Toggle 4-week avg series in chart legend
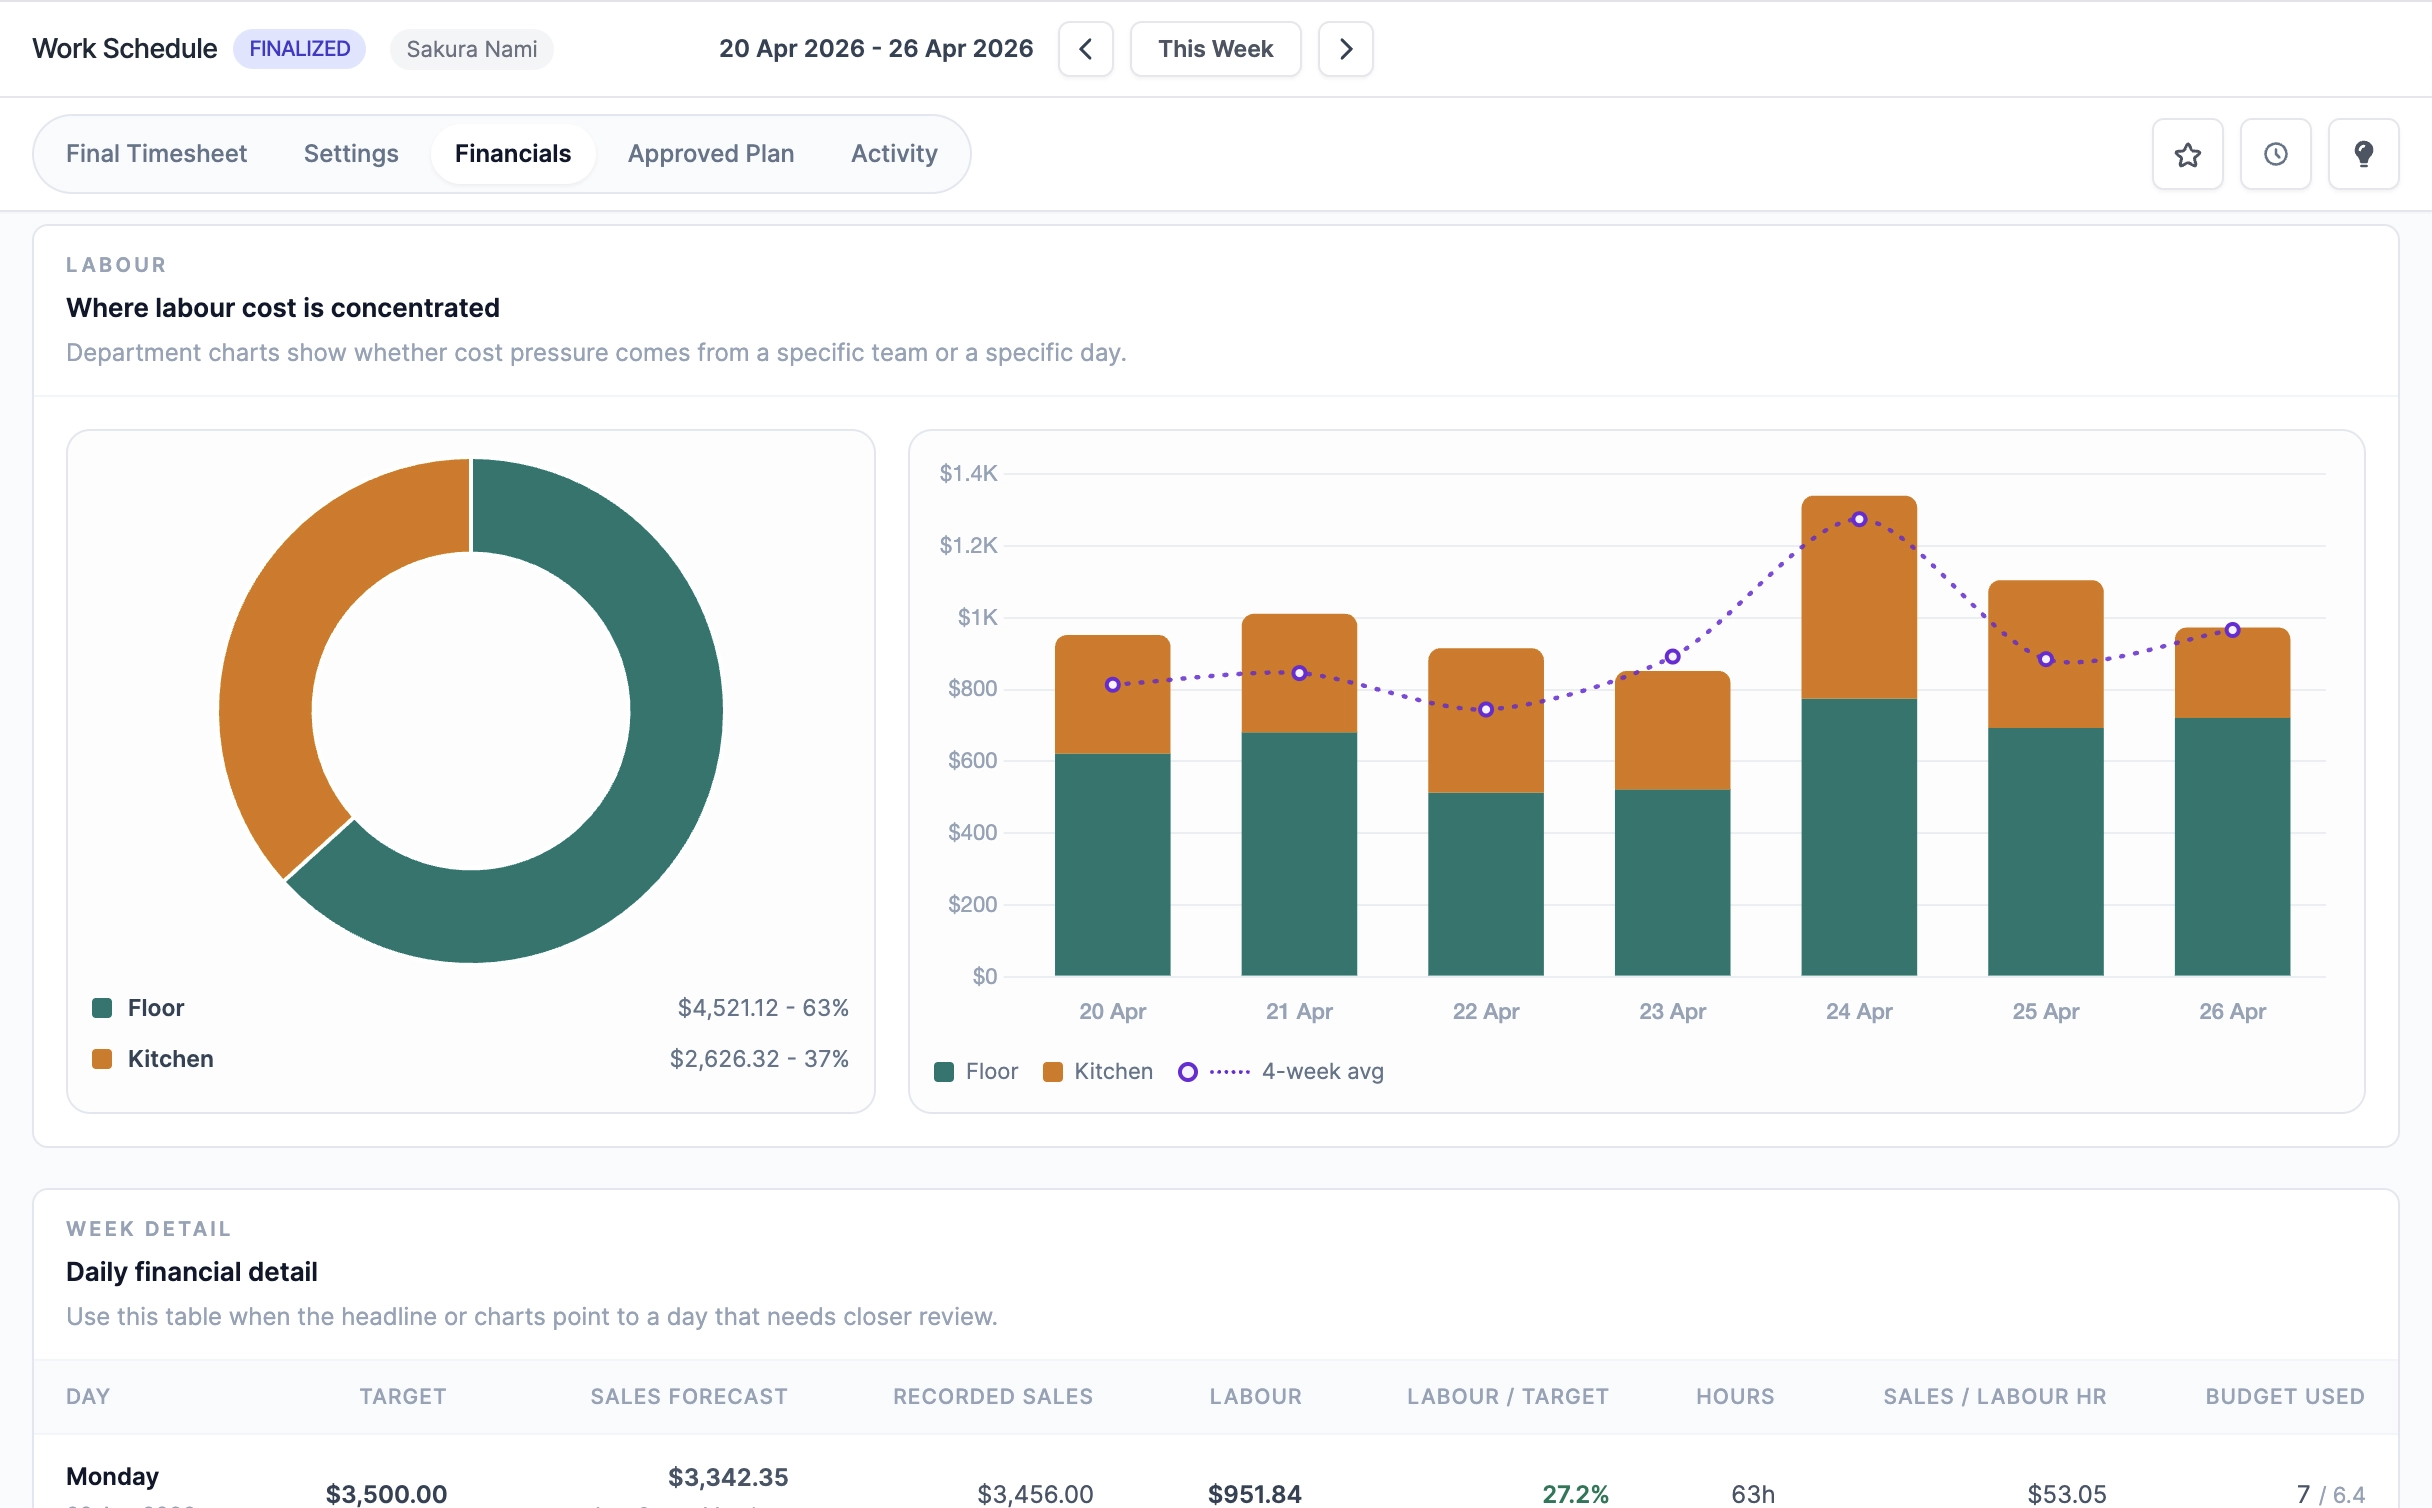 [1281, 1072]
